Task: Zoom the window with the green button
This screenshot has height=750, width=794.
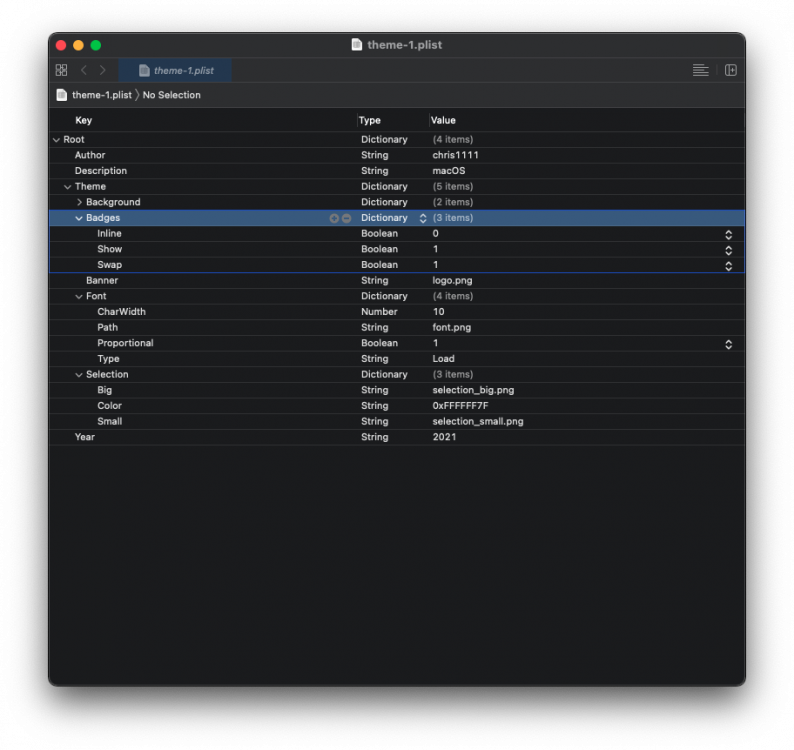Action: [96, 45]
